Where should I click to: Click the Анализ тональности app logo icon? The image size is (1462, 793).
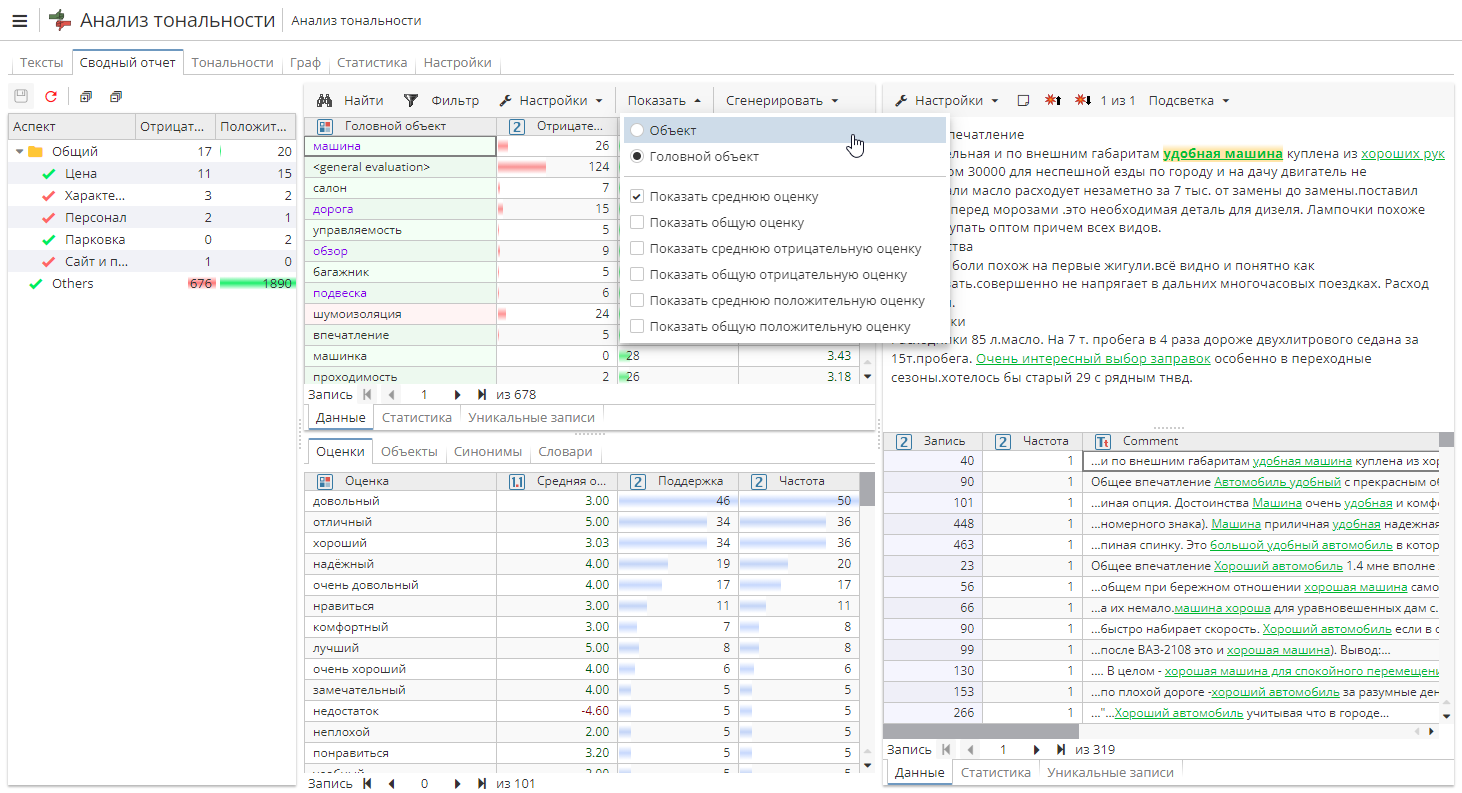60,20
